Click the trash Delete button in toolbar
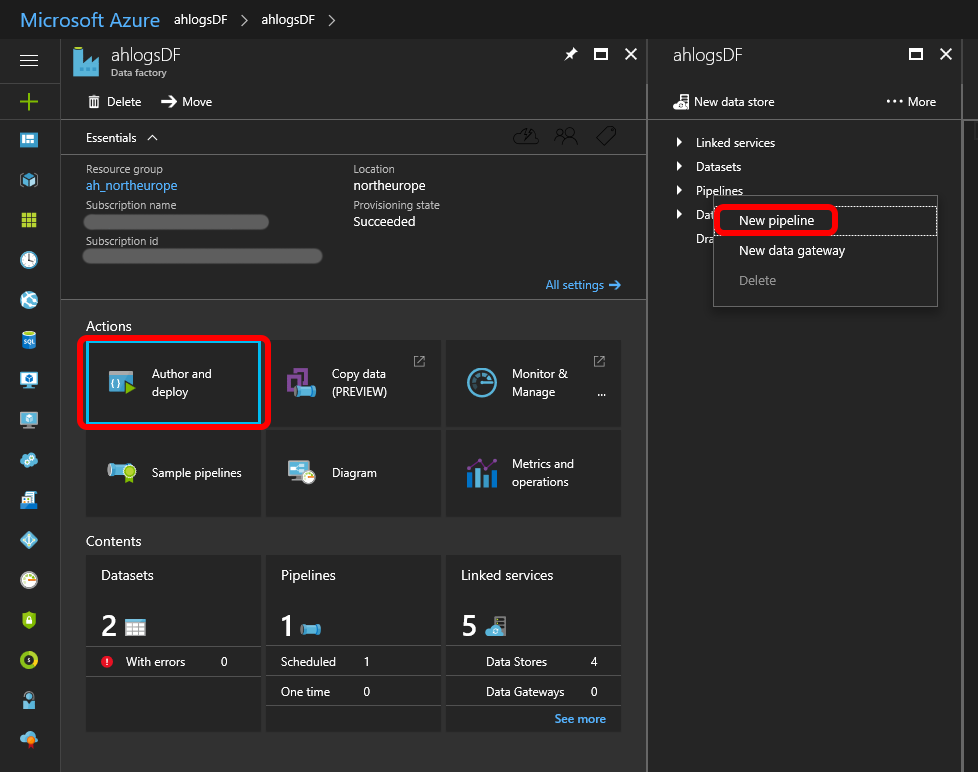 coord(115,102)
